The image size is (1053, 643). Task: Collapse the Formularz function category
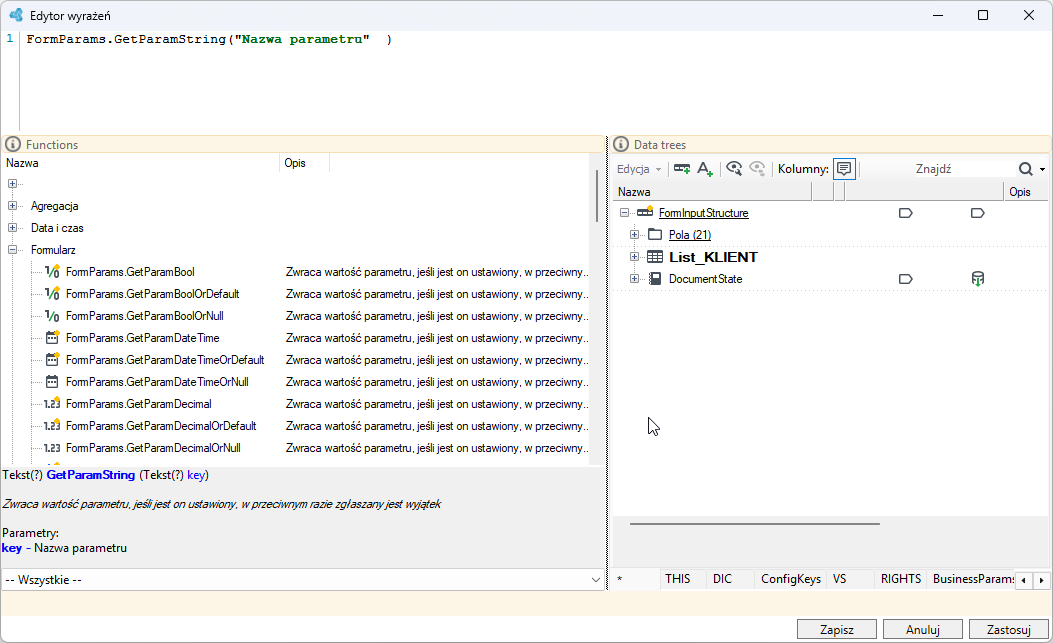[12, 250]
